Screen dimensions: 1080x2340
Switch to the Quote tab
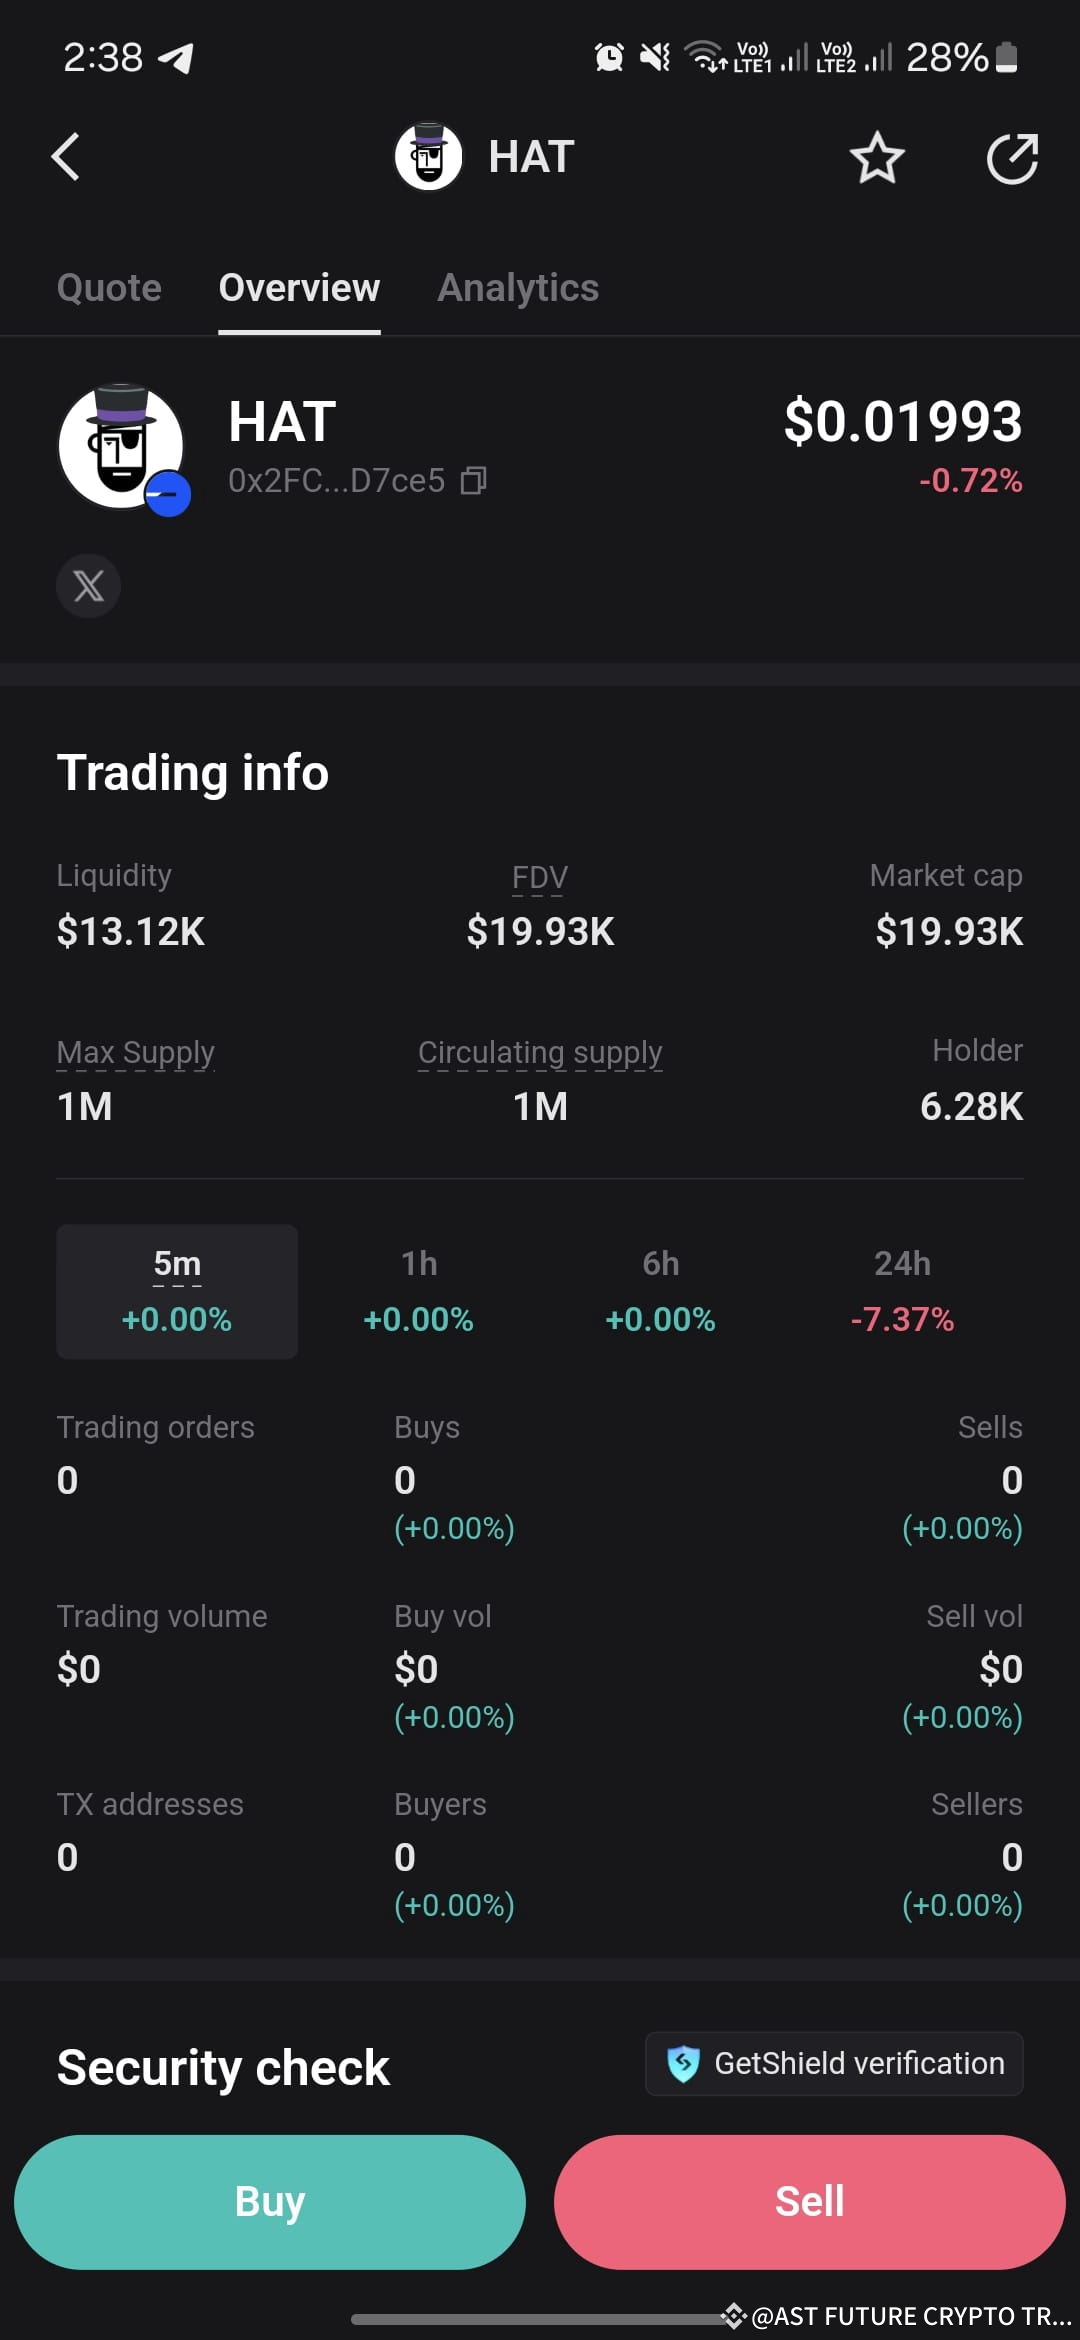pos(109,288)
